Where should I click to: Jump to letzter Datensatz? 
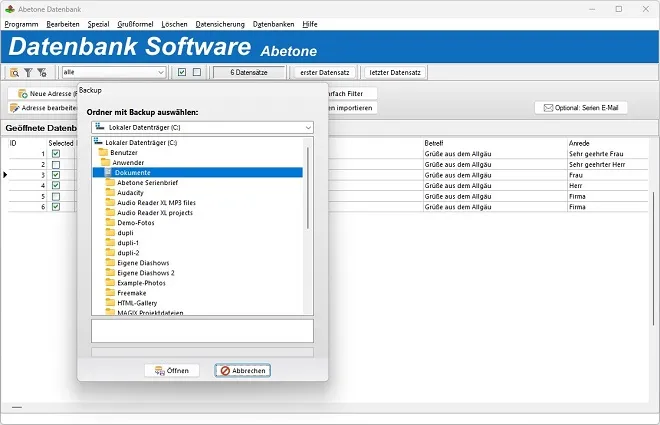tap(395, 72)
